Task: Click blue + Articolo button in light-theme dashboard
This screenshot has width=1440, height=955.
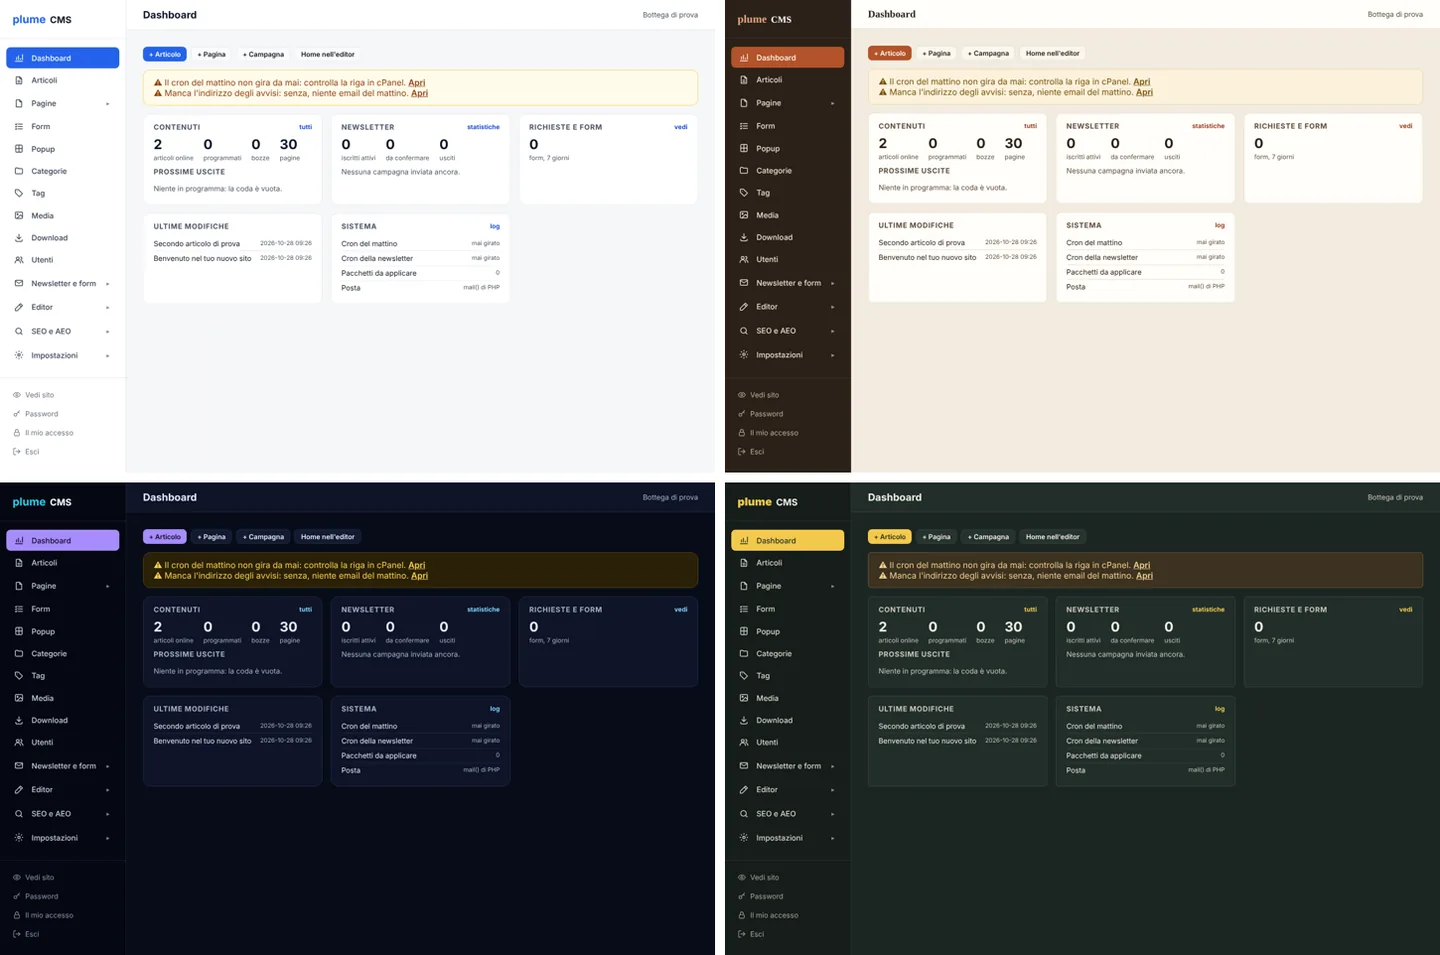Action: [165, 54]
